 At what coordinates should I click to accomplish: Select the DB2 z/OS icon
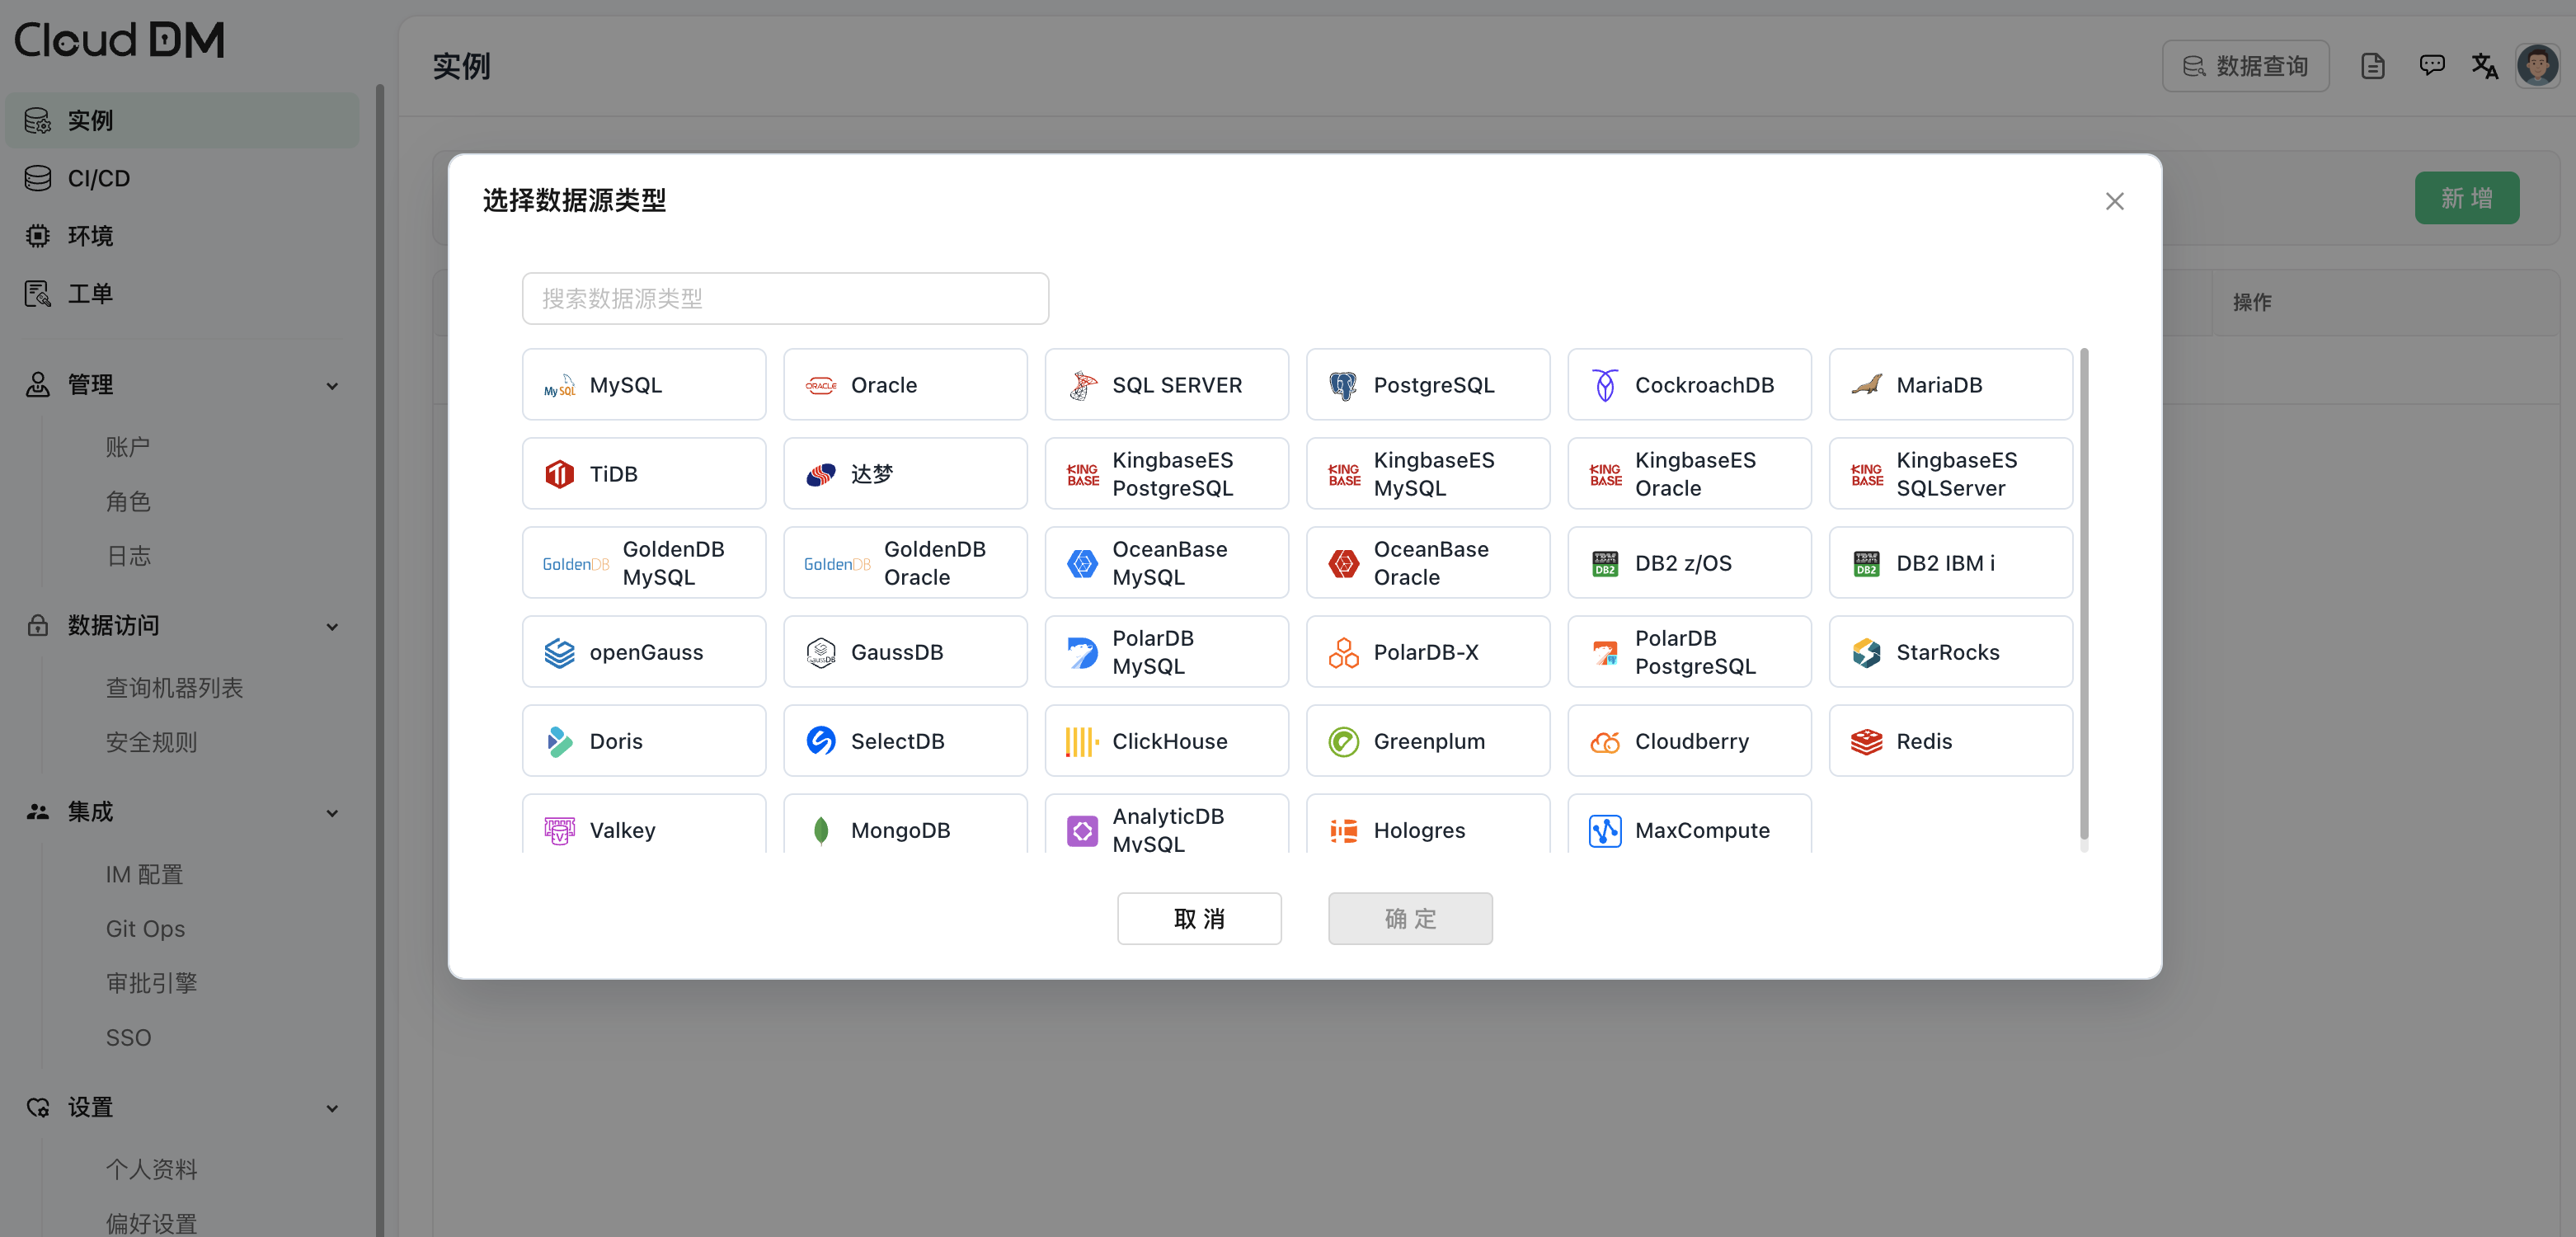(1605, 564)
